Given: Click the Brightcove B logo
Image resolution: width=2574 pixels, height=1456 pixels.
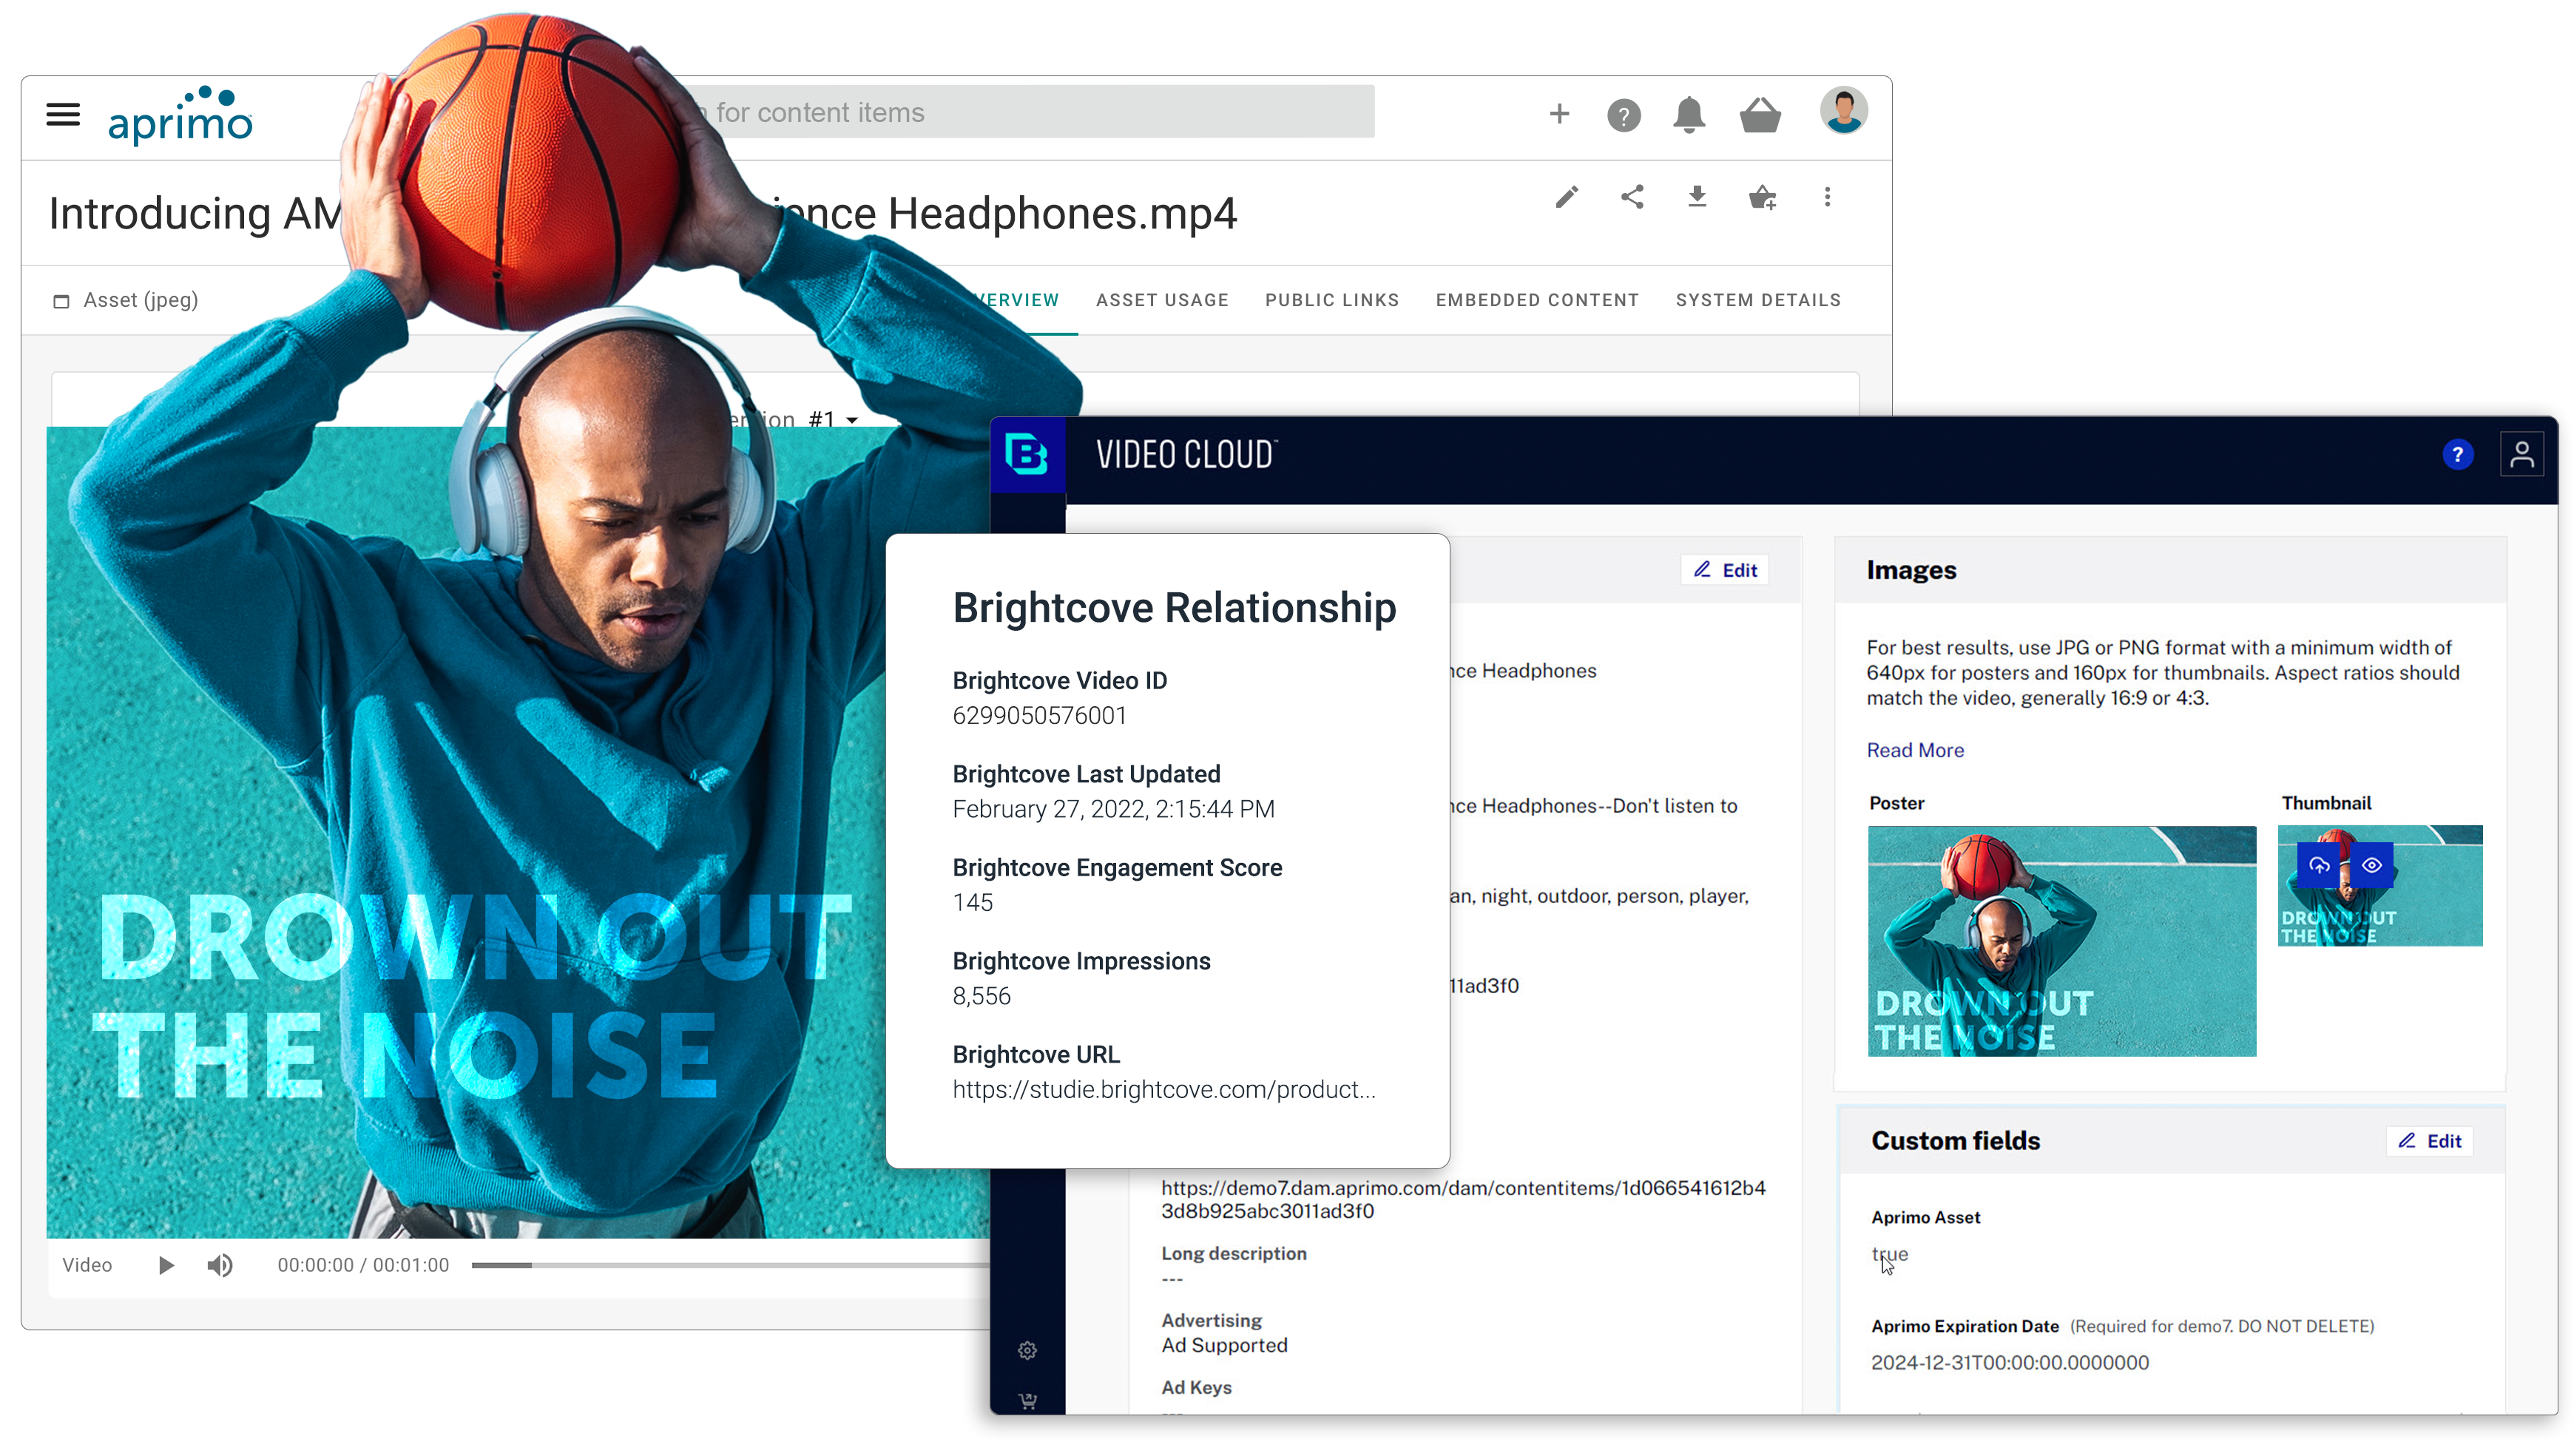Looking at the screenshot, I should click(1026, 455).
